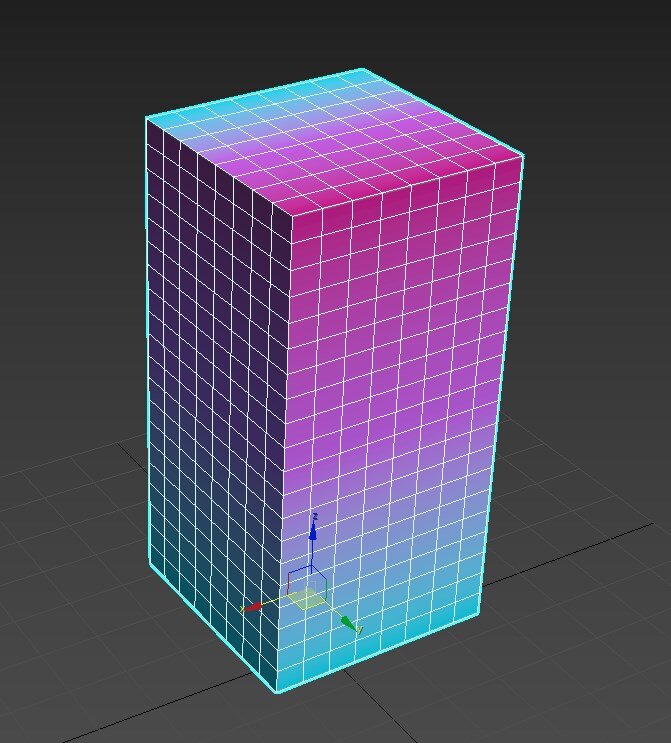Select the segmented box object's magenta top face

point(334,142)
